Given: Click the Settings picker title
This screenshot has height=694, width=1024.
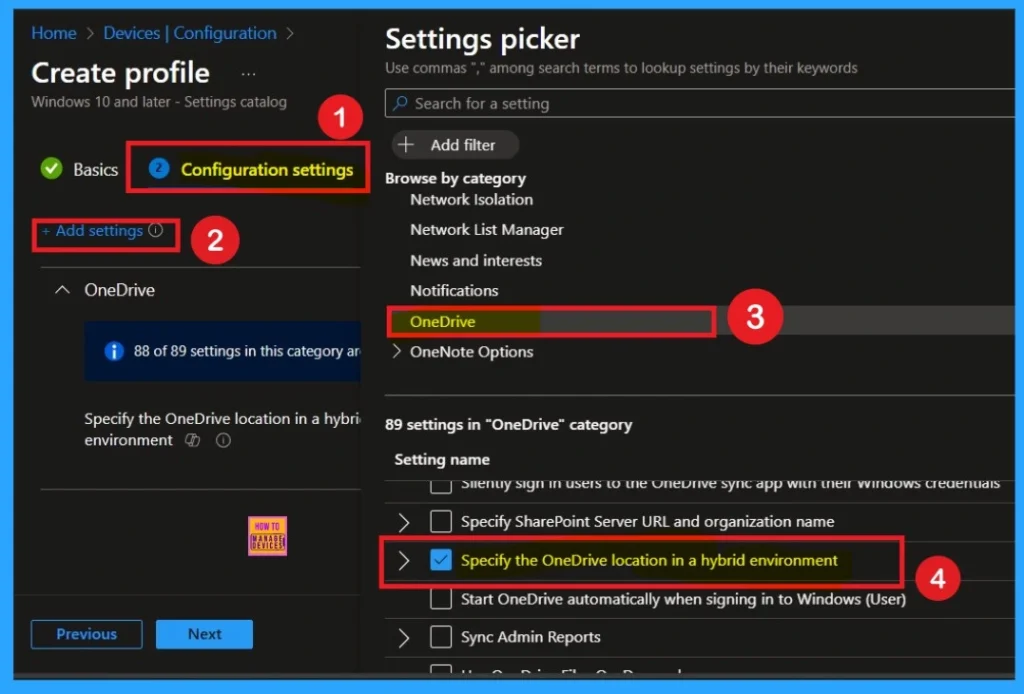Looking at the screenshot, I should 482,40.
